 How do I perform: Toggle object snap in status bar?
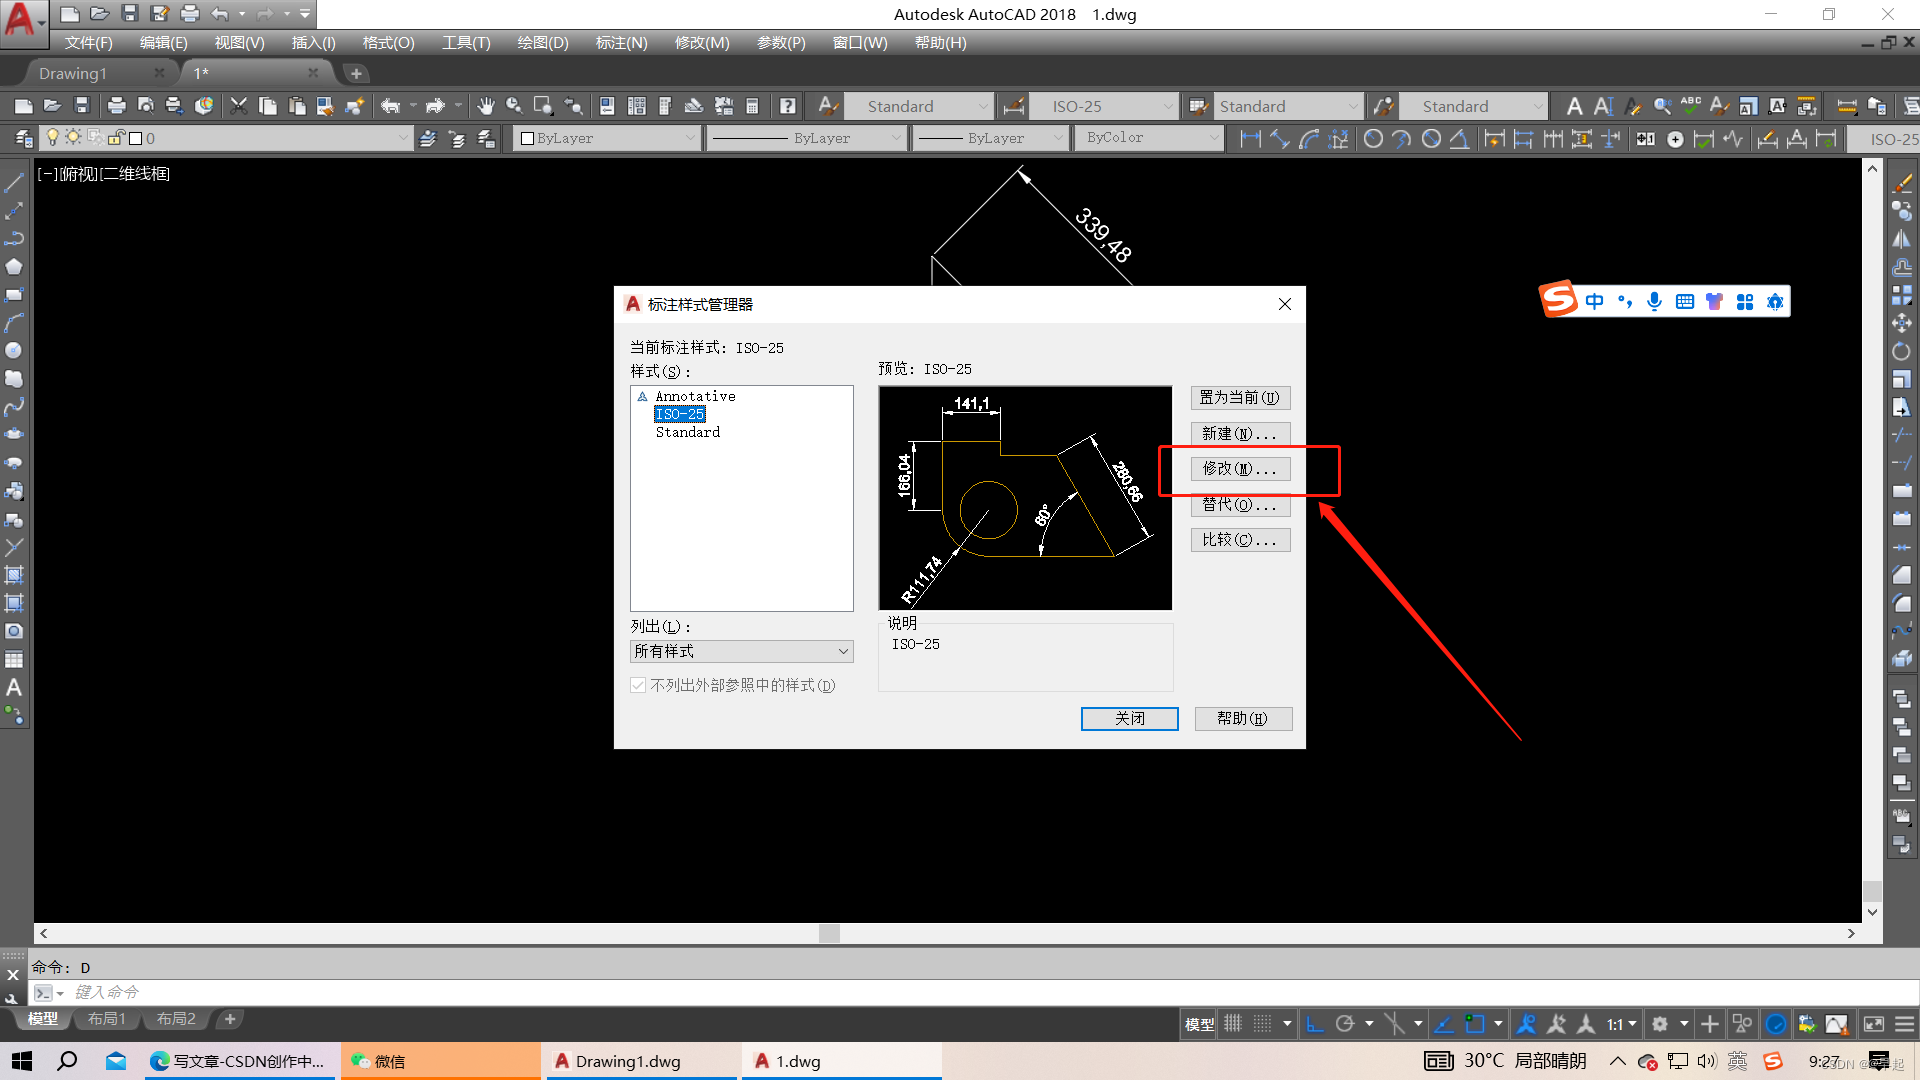tap(1475, 1024)
